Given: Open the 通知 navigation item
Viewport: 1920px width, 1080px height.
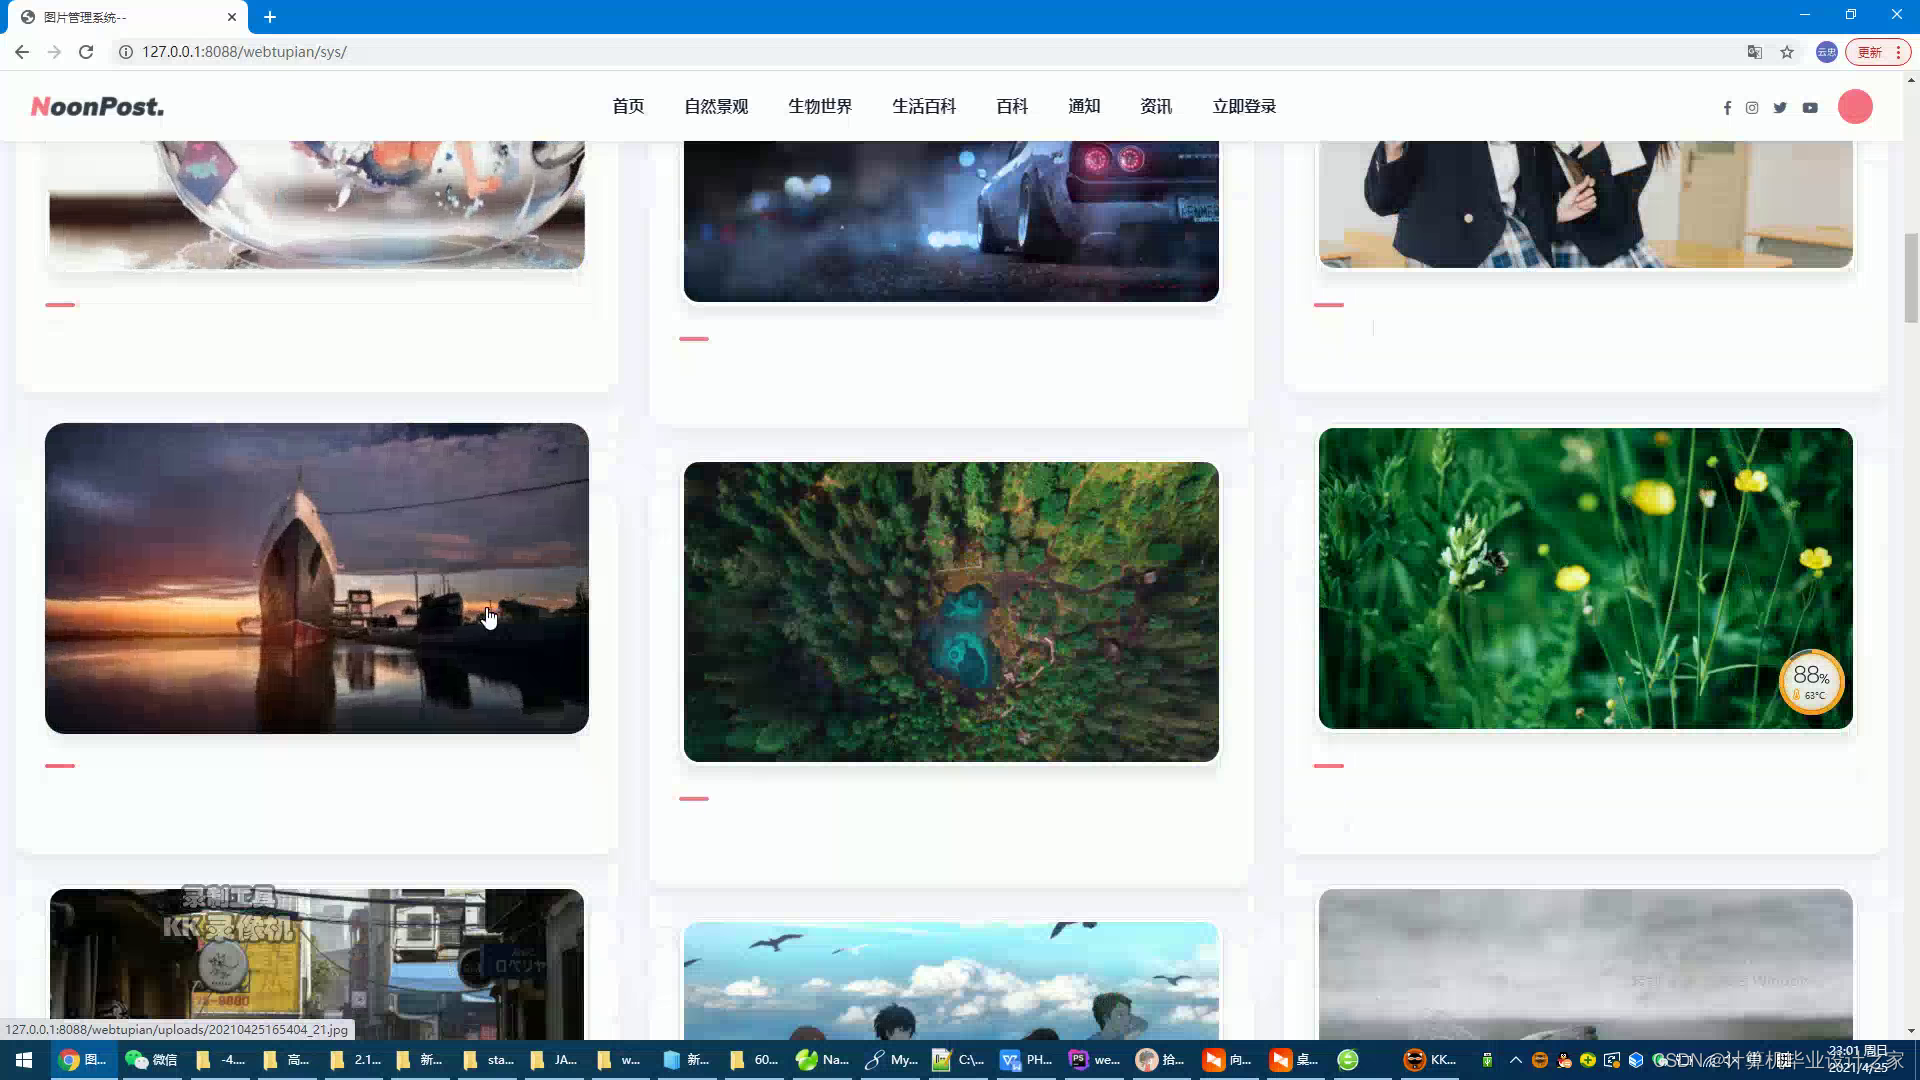Looking at the screenshot, I should 1084,107.
